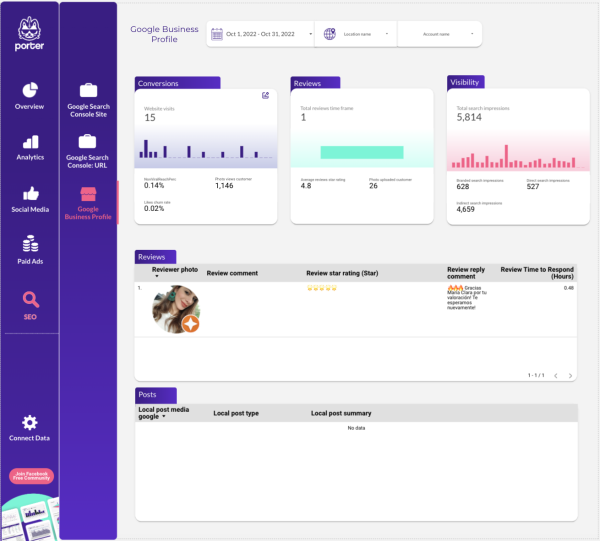Screen dimensions: 600x541
Task: Click branded search impressions value 628
Action: [463, 187]
